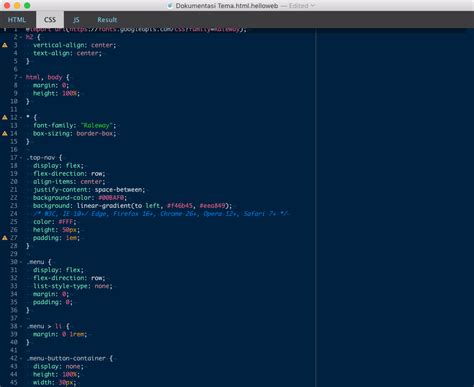474x387 pixels.
Task: Show the Result tab
Action: click(107, 20)
